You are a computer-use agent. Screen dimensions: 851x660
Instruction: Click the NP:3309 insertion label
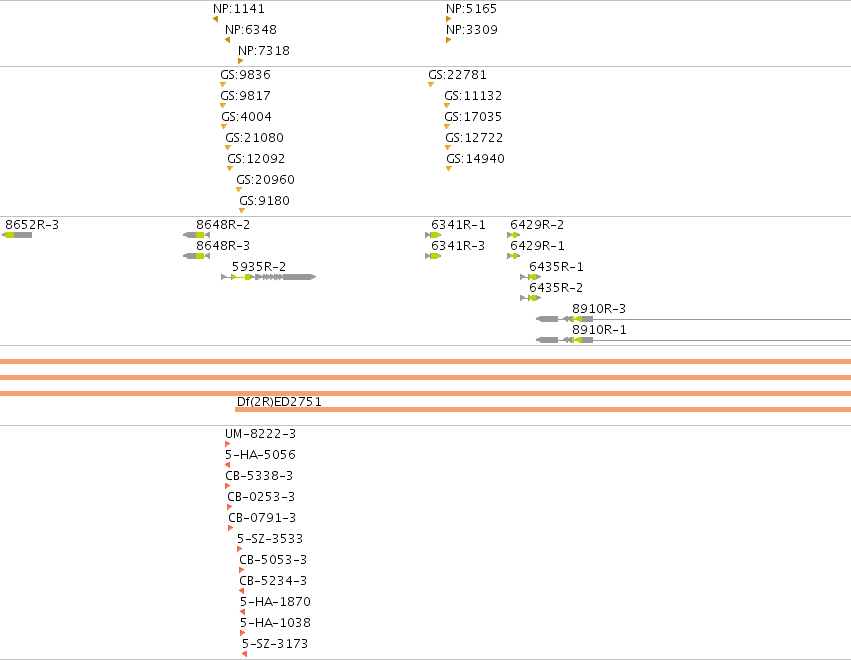tap(472, 29)
